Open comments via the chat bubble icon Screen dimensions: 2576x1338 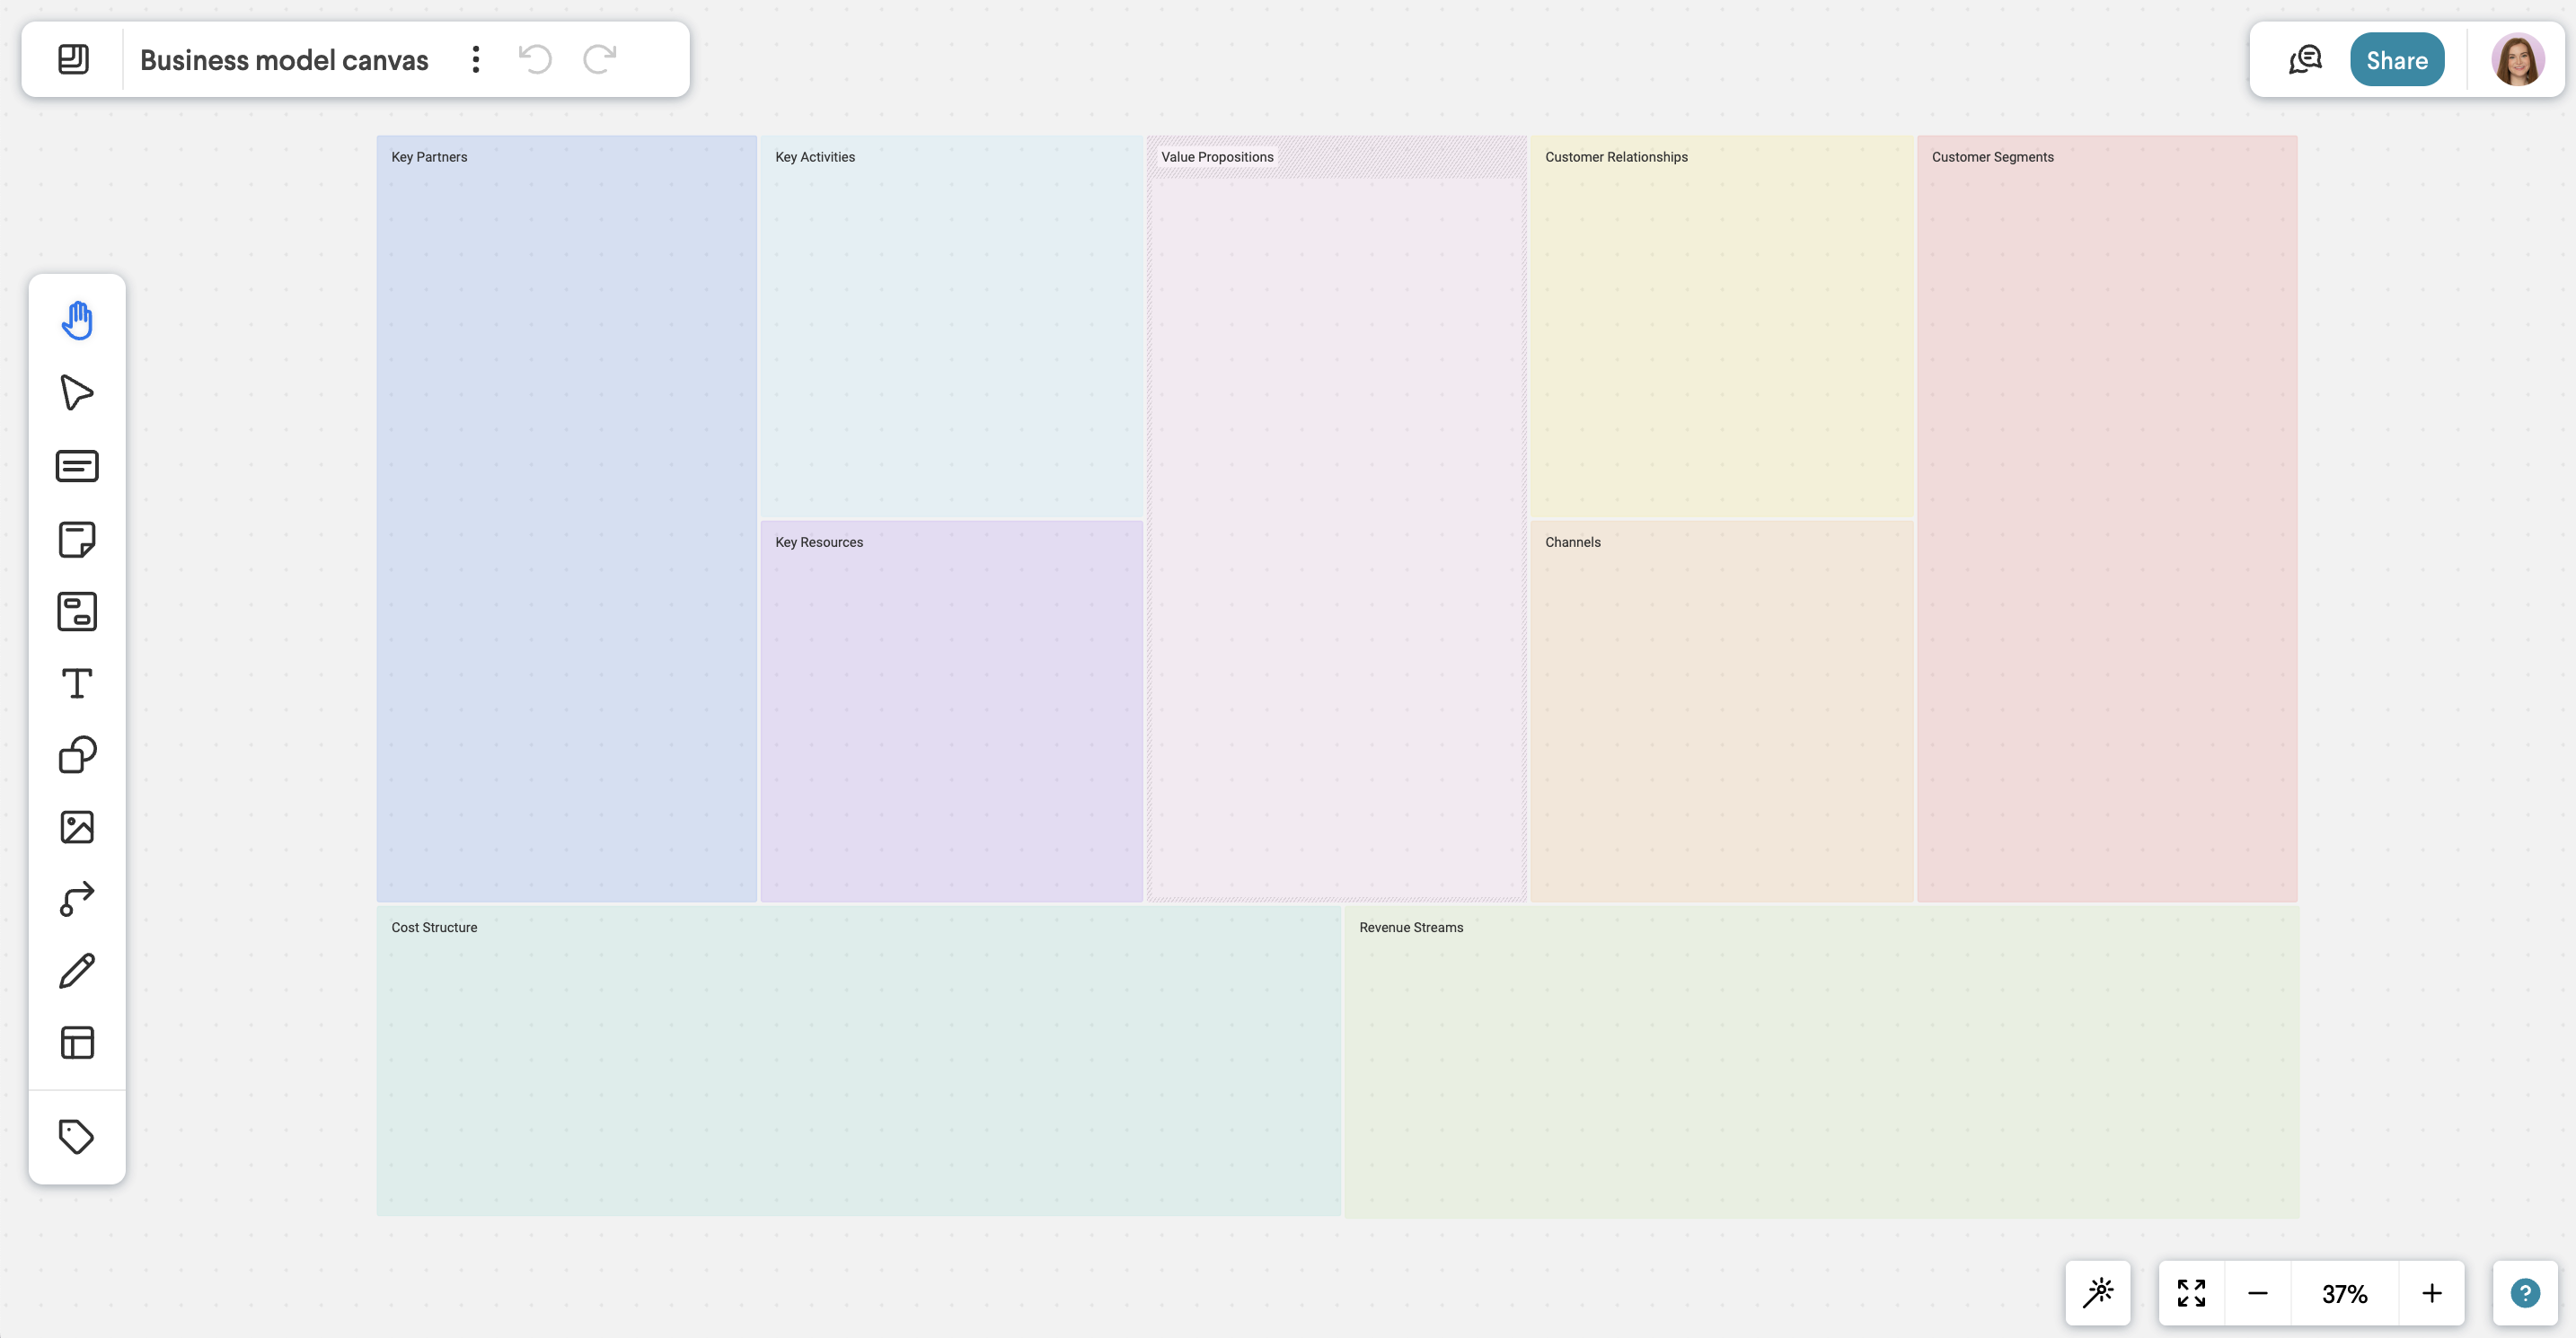coord(2305,58)
